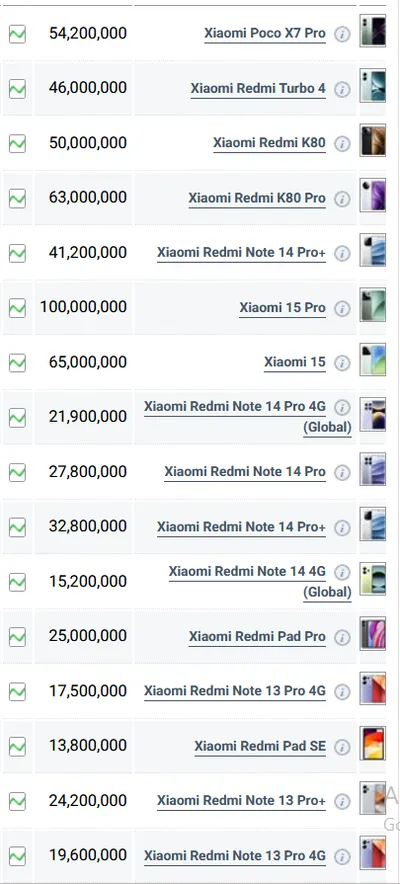400x884 pixels.
Task: Open the chart icon in the 65,000,000 row
Action: (x=17, y=363)
